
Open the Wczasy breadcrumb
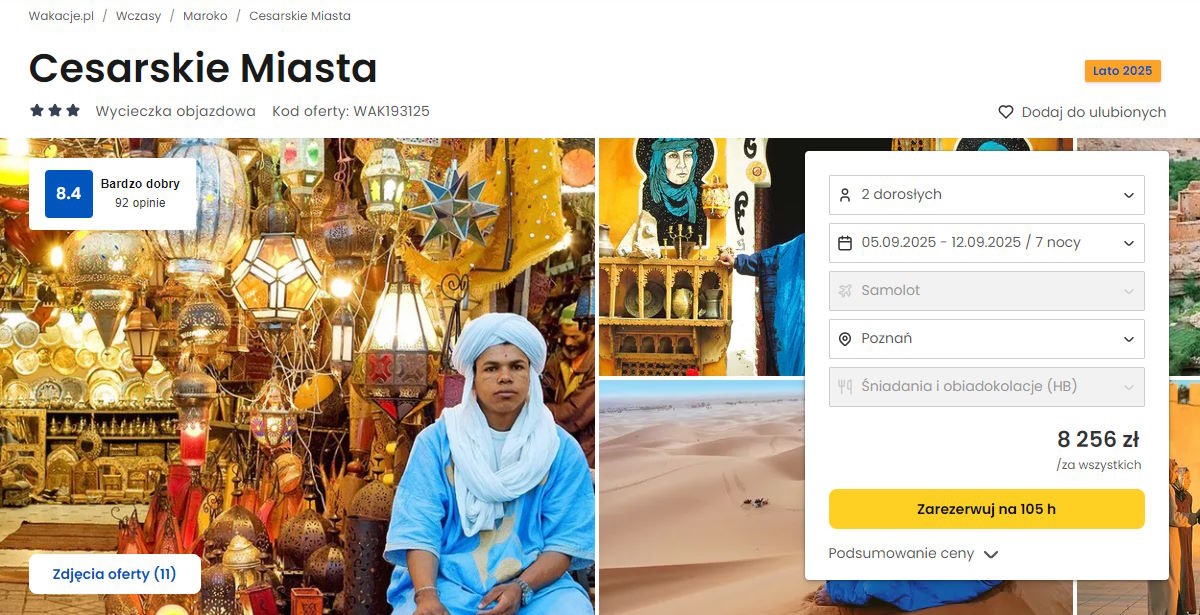point(139,16)
